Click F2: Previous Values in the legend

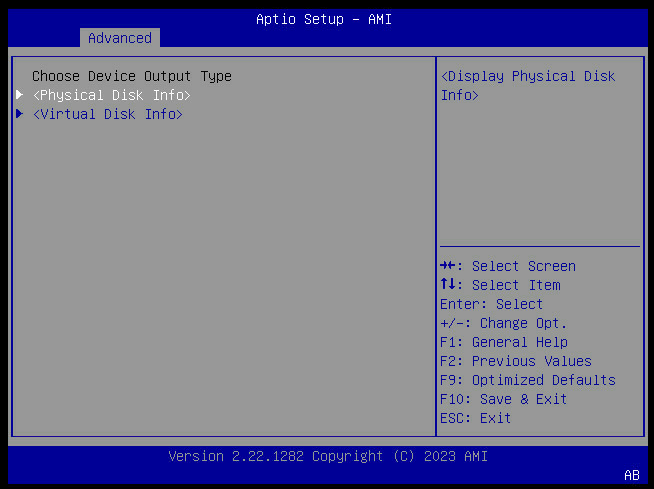(x=515, y=361)
